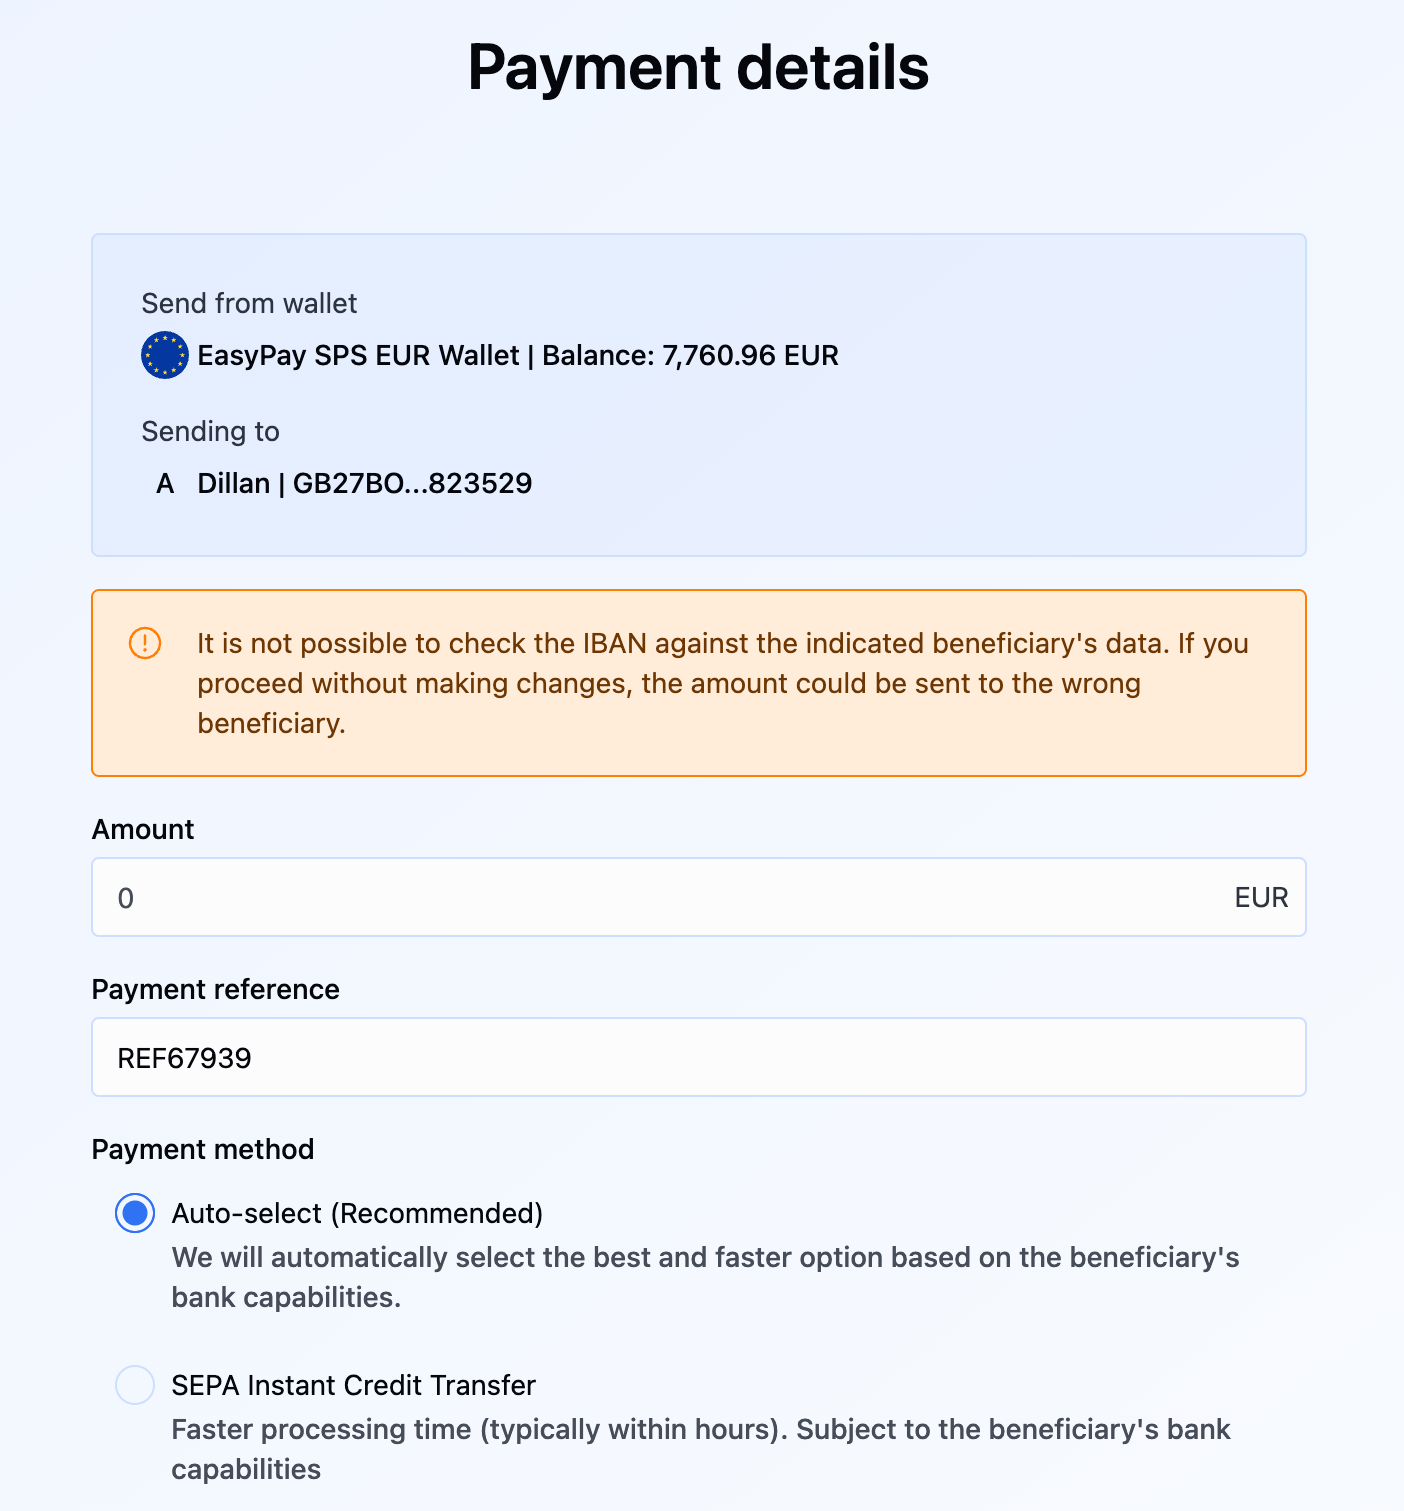The width and height of the screenshot is (1404, 1511).
Task: Click the Payment method section label
Action: click(202, 1149)
